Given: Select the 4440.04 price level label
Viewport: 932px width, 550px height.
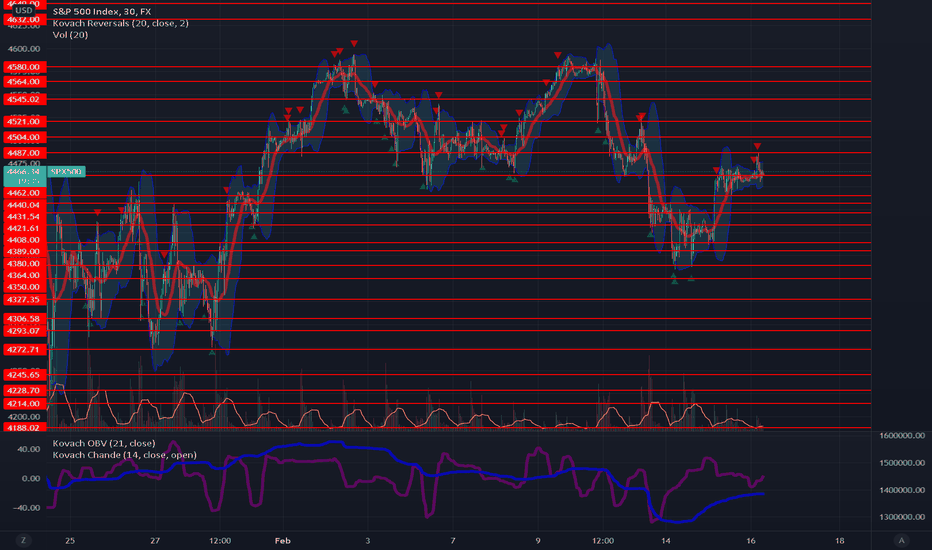Looking at the screenshot, I should coord(24,205).
